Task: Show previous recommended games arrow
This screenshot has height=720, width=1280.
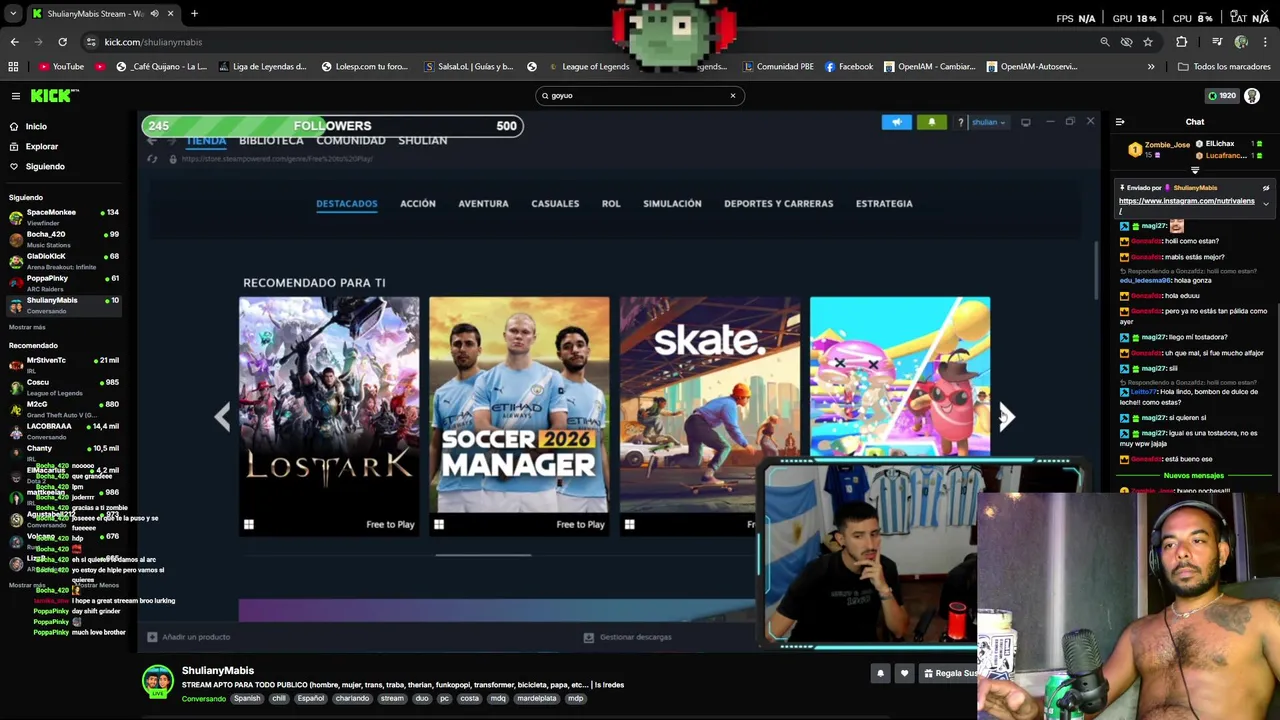Action: [x=222, y=417]
